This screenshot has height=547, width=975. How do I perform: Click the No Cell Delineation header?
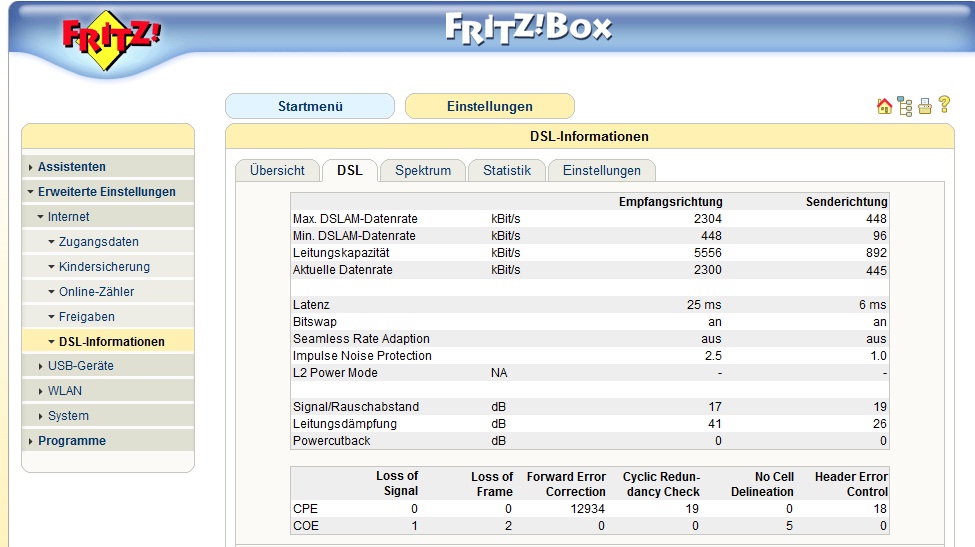point(762,484)
